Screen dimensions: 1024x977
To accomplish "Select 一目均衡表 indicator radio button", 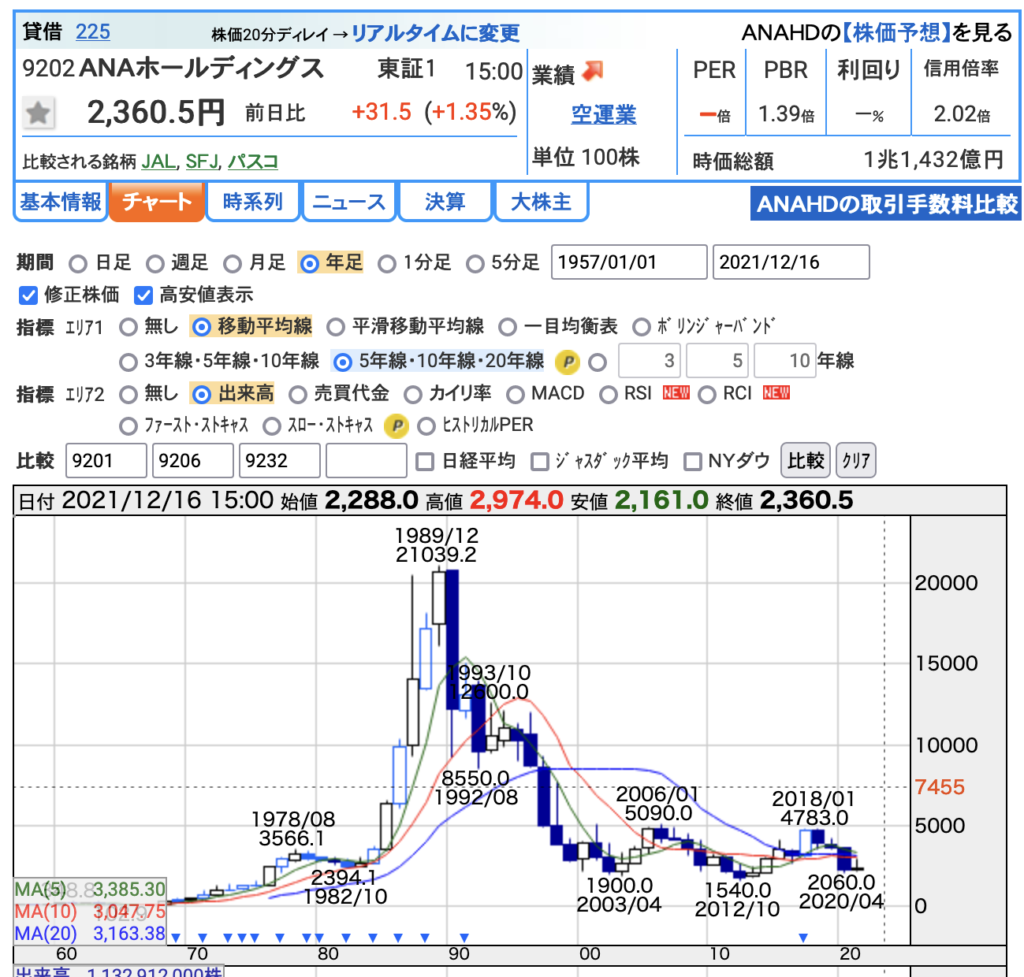I will point(507,327).
